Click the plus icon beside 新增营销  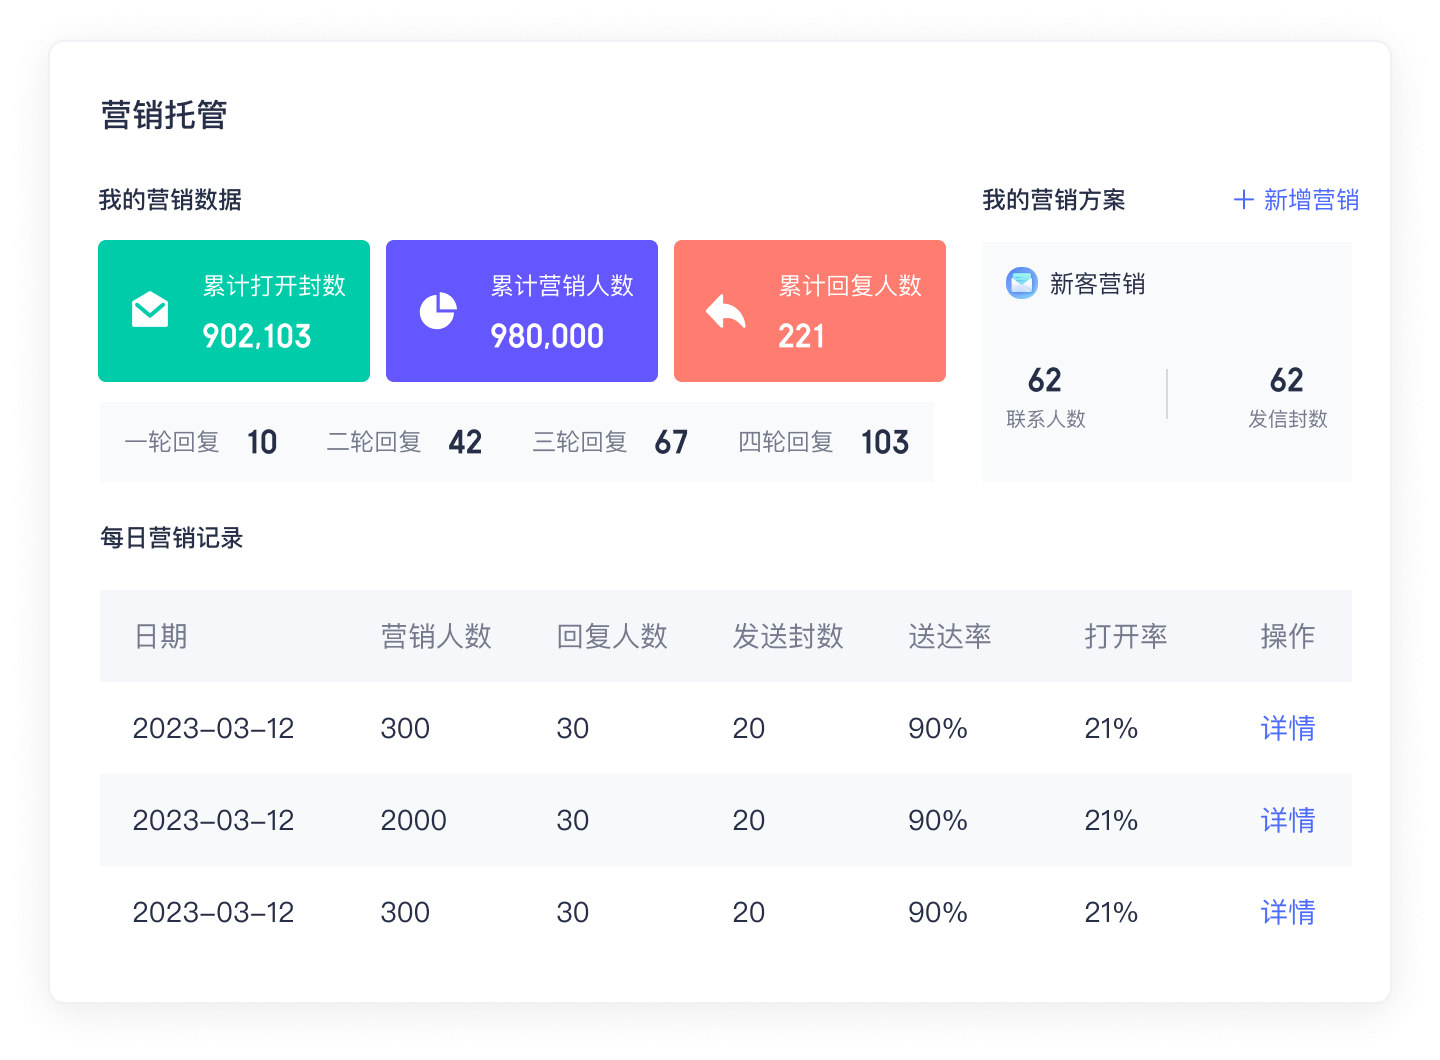(x=1243, y=199)
